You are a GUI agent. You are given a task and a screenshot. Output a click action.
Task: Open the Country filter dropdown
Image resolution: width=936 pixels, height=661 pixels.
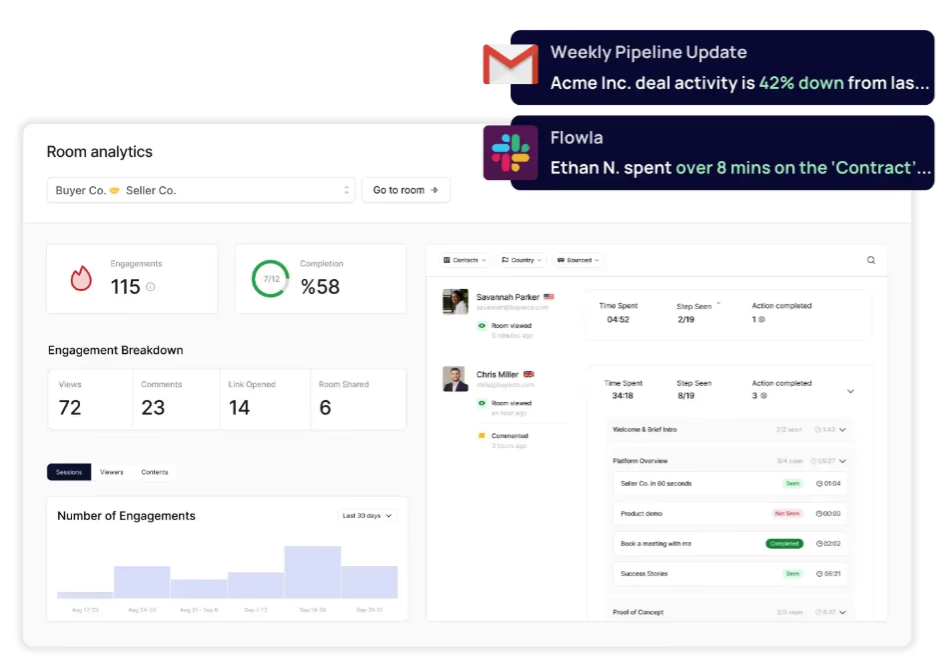click(521, 260)
